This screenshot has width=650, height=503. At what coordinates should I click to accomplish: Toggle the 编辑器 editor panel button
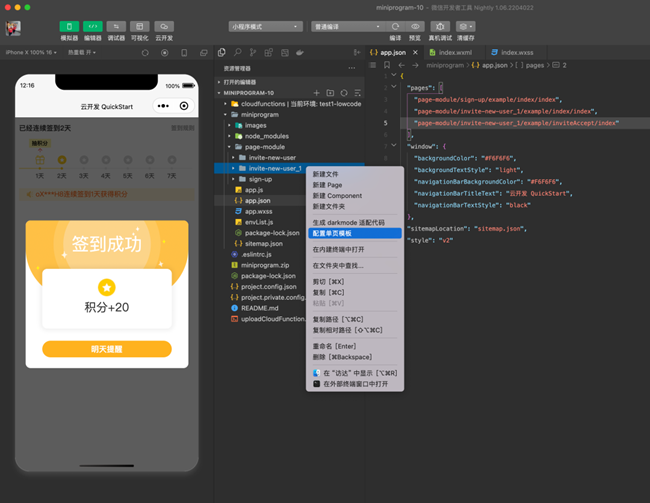tap(92, 26)
